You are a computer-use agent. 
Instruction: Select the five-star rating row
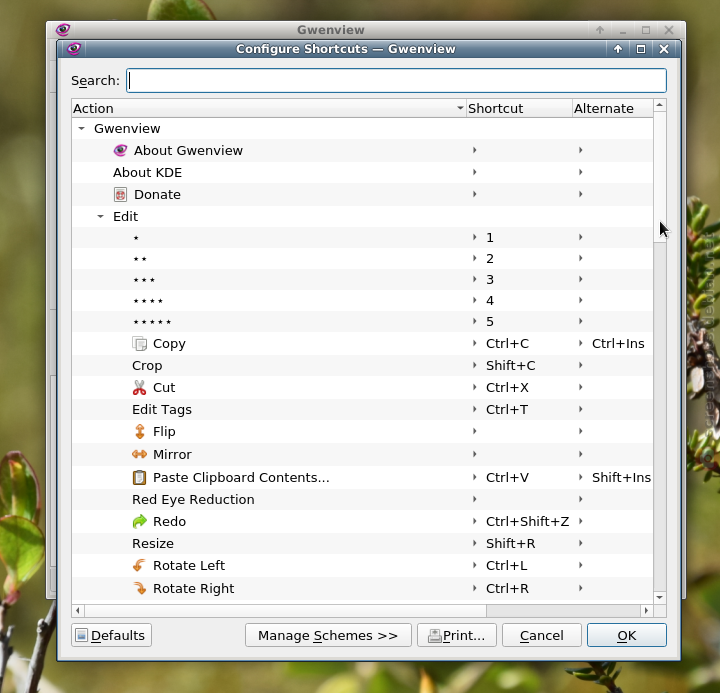[x=362, y=321]
